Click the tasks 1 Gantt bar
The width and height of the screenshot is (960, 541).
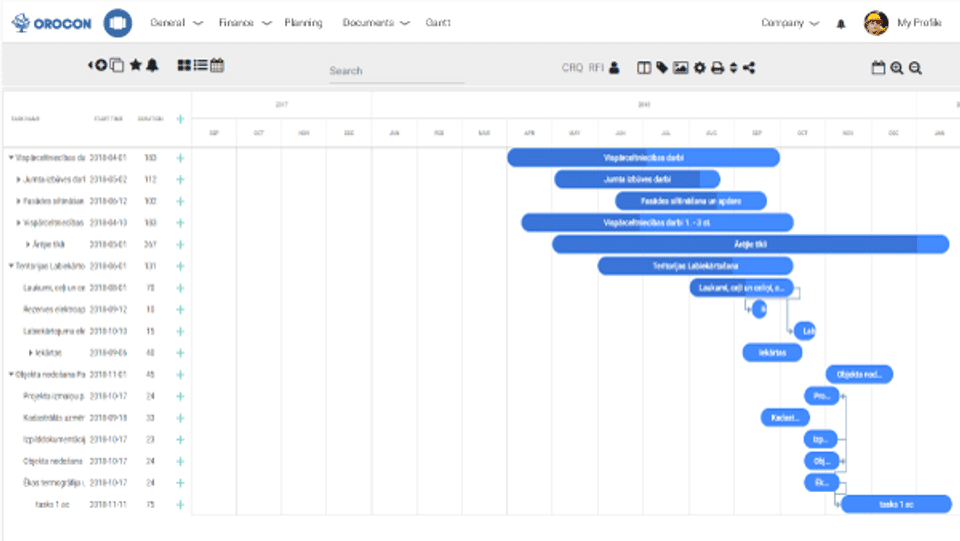pos(896,505)
